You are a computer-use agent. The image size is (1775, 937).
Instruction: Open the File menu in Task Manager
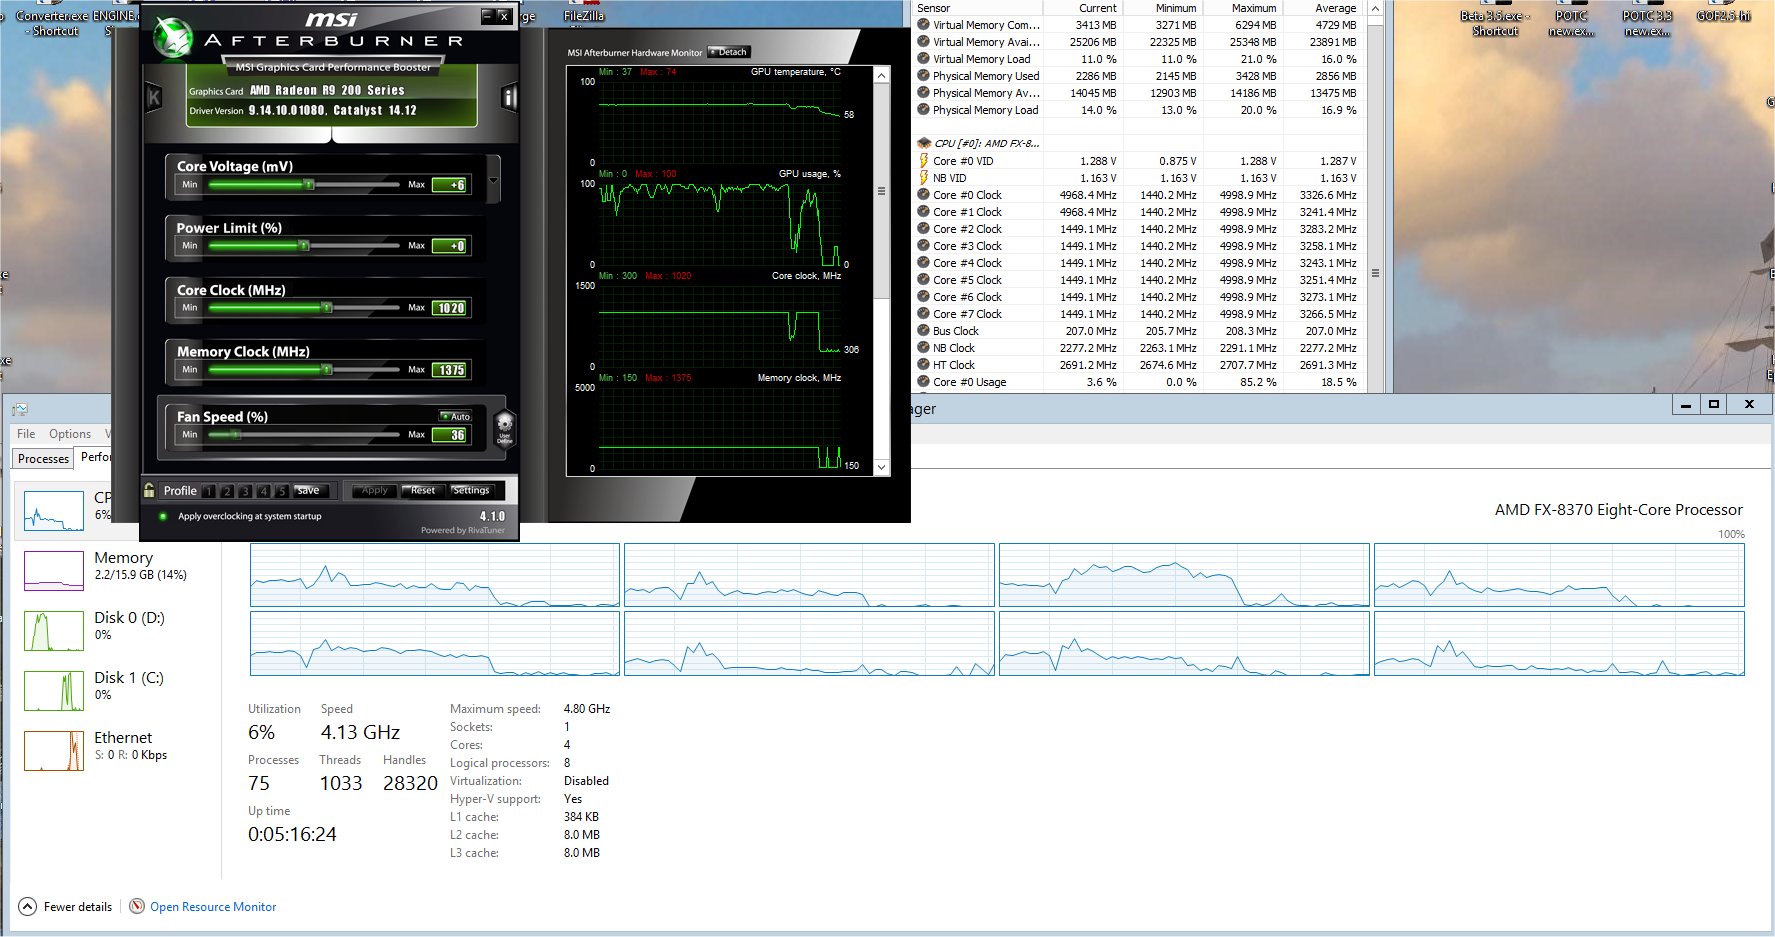pyautogui.click(x=26, y=434)
